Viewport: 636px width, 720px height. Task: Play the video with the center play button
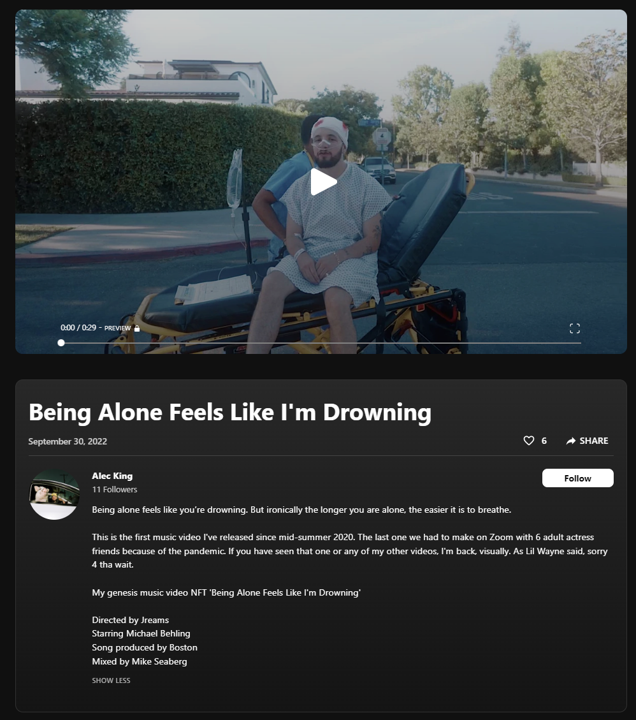pyautogui.click(x=323, y=182)
